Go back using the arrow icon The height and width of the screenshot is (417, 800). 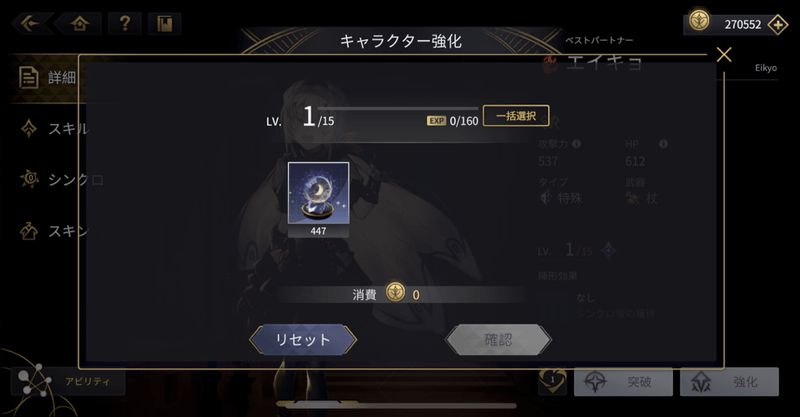32,23
